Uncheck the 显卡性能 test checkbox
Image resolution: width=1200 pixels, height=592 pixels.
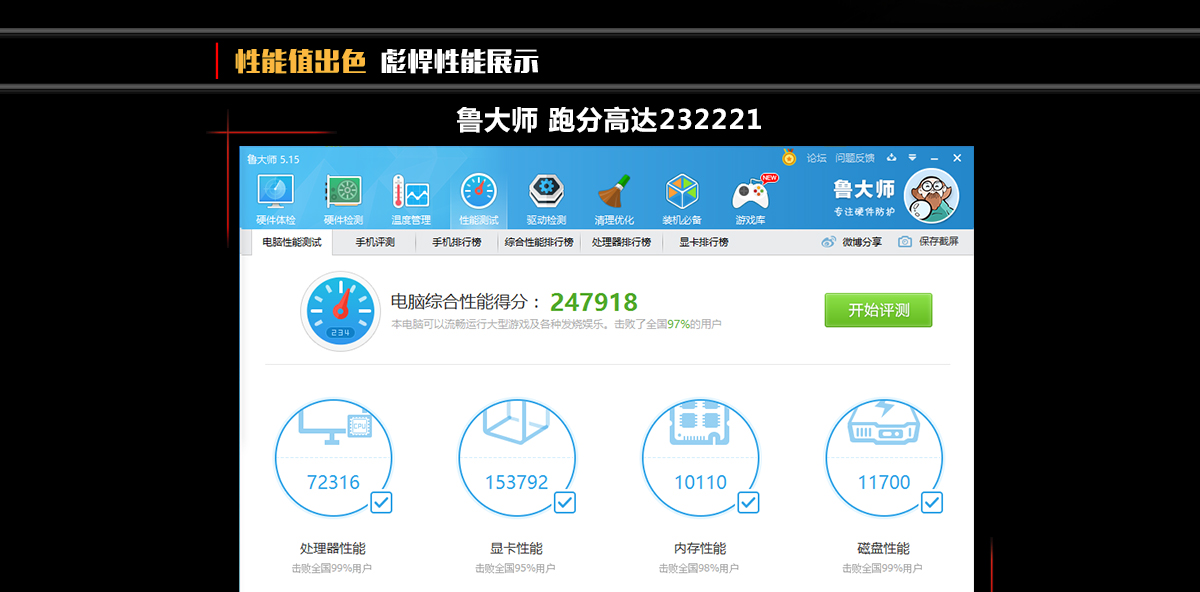point(565,502)
